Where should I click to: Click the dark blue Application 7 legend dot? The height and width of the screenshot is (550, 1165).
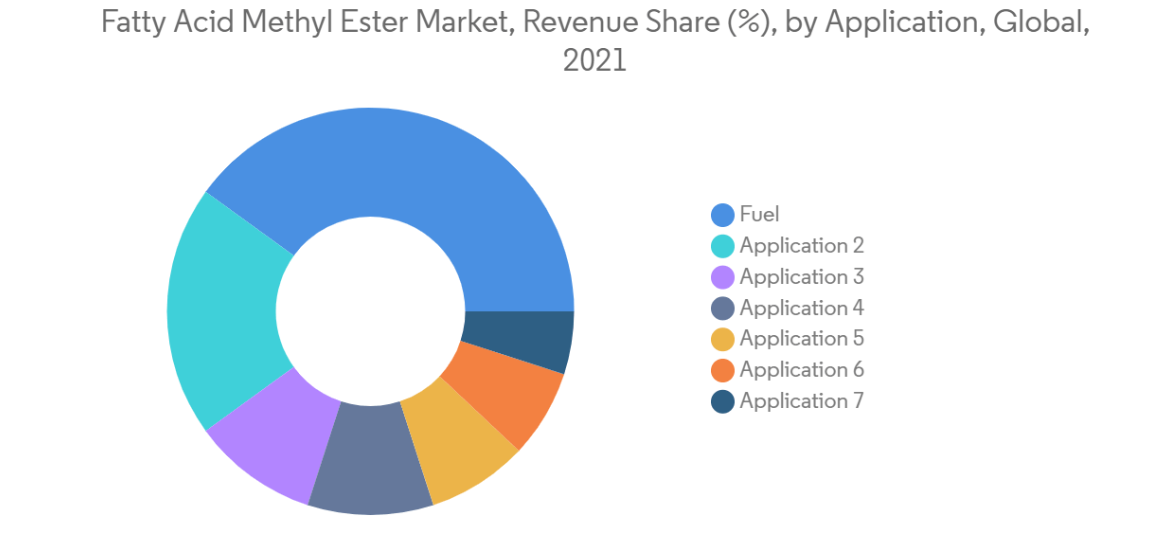point(723,401)
